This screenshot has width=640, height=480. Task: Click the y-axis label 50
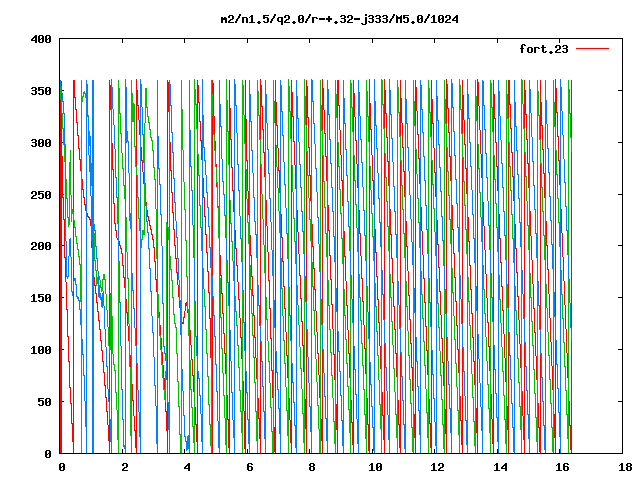44,402
